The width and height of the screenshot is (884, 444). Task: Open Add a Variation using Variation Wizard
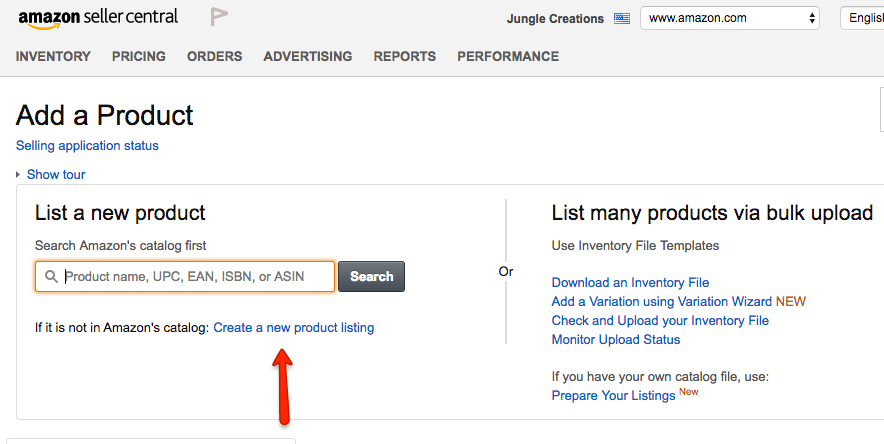662,301
